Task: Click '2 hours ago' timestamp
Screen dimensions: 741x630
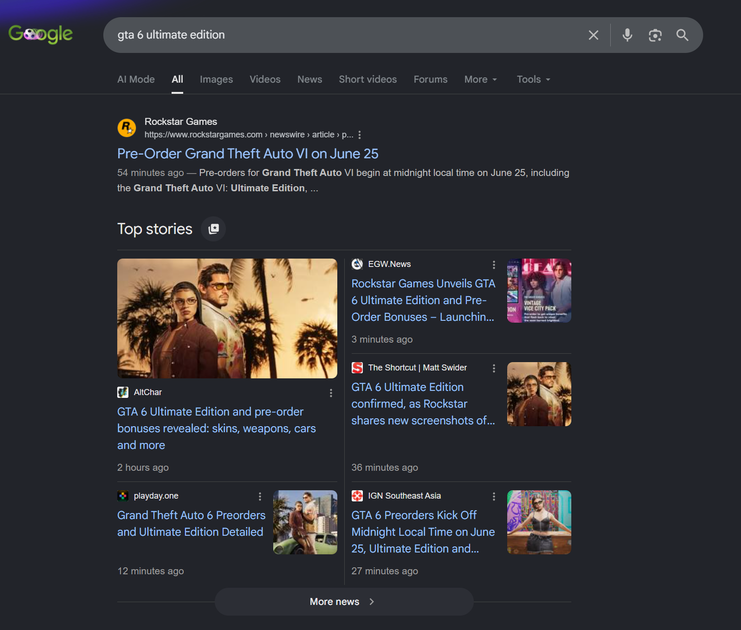Action: (143, 467)
